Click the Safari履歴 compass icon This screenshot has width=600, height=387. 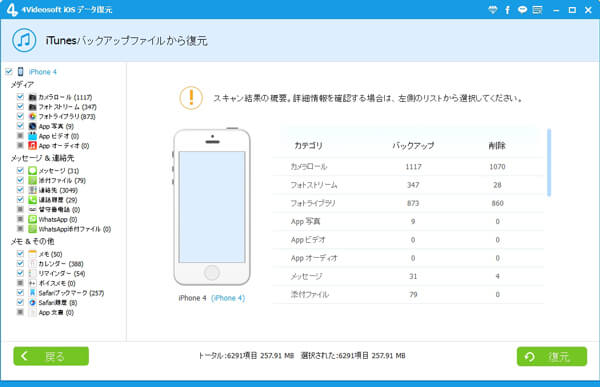click(33, 302)
